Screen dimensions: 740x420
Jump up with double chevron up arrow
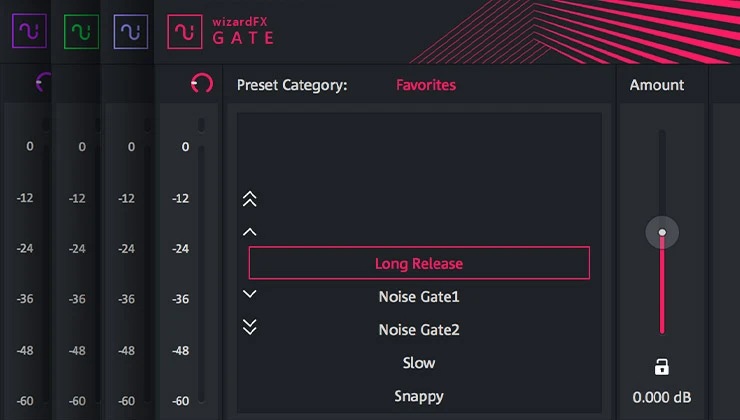pyautogui.click(x=250, y=199)
